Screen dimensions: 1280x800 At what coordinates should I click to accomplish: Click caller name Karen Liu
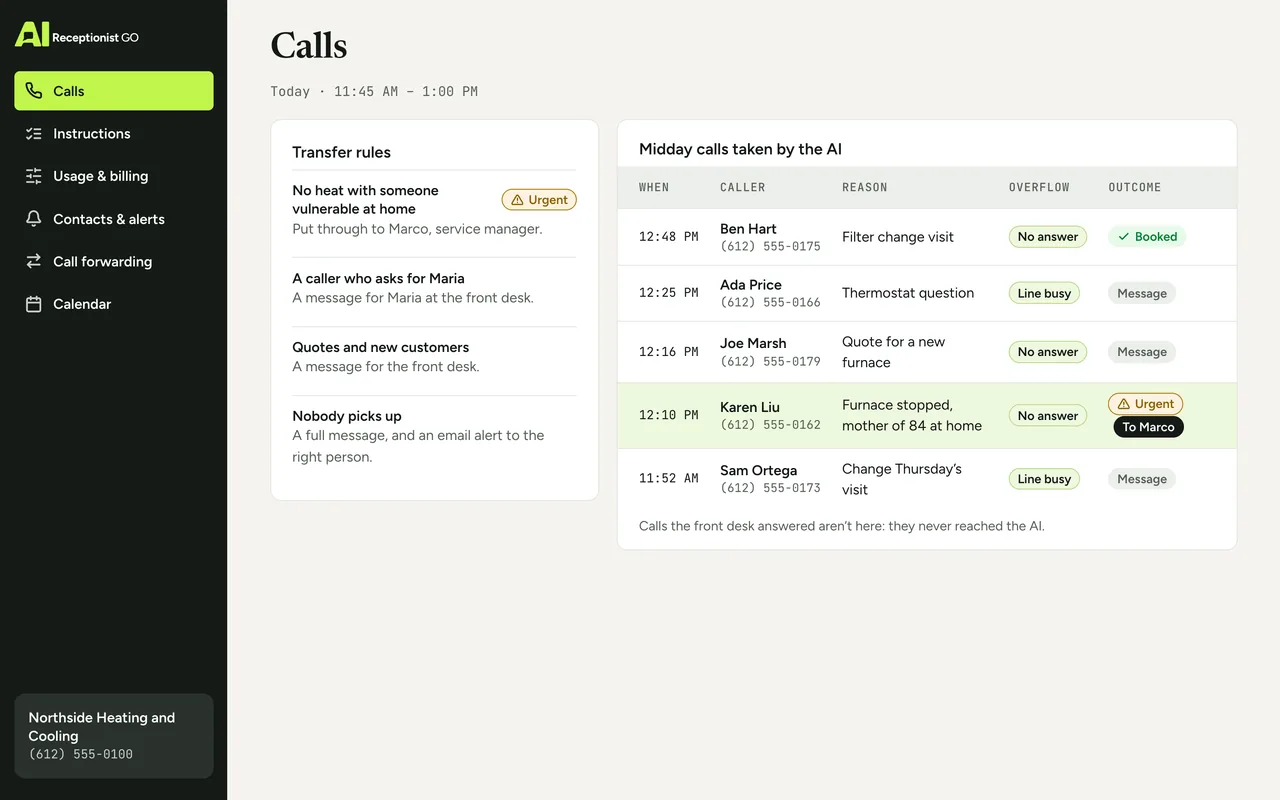(x=750, y=407)
